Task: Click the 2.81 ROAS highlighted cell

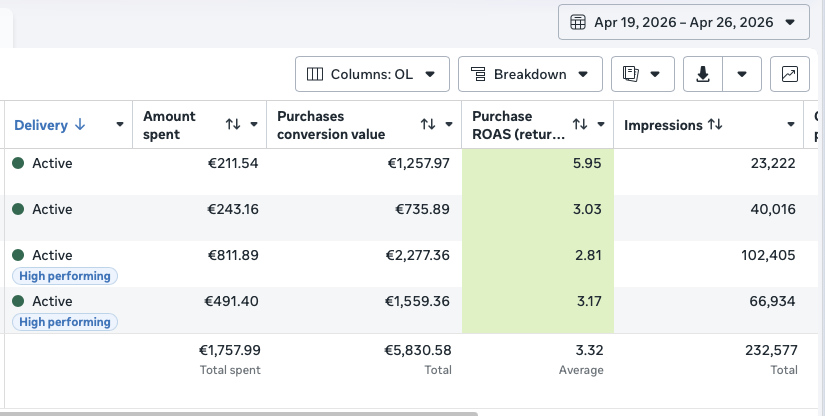Action: (x=538, y=264)
